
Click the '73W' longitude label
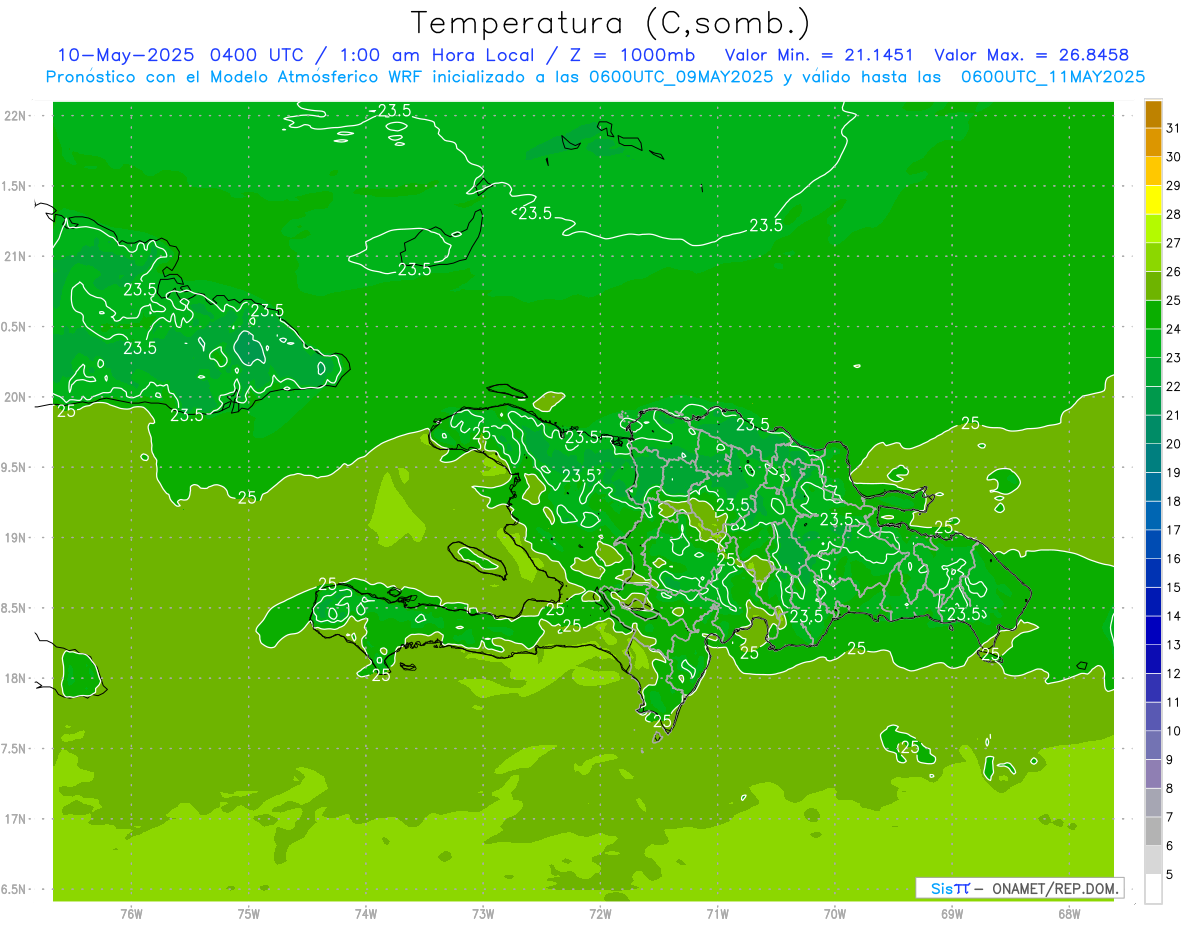click(x=483, y=914)
